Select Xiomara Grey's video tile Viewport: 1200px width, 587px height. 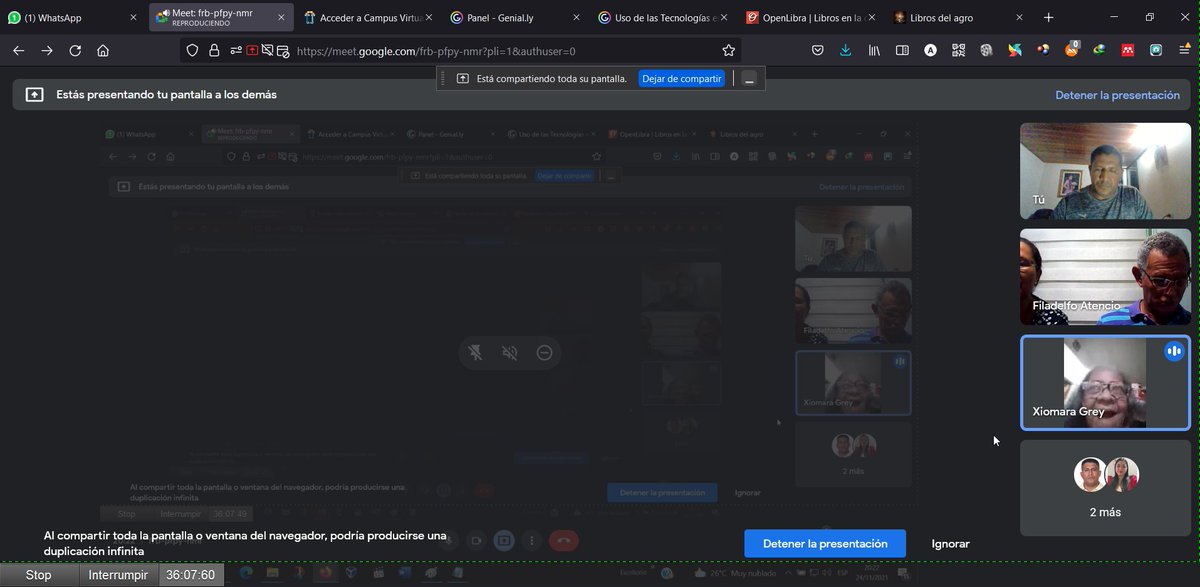(x=1105, y=382)
